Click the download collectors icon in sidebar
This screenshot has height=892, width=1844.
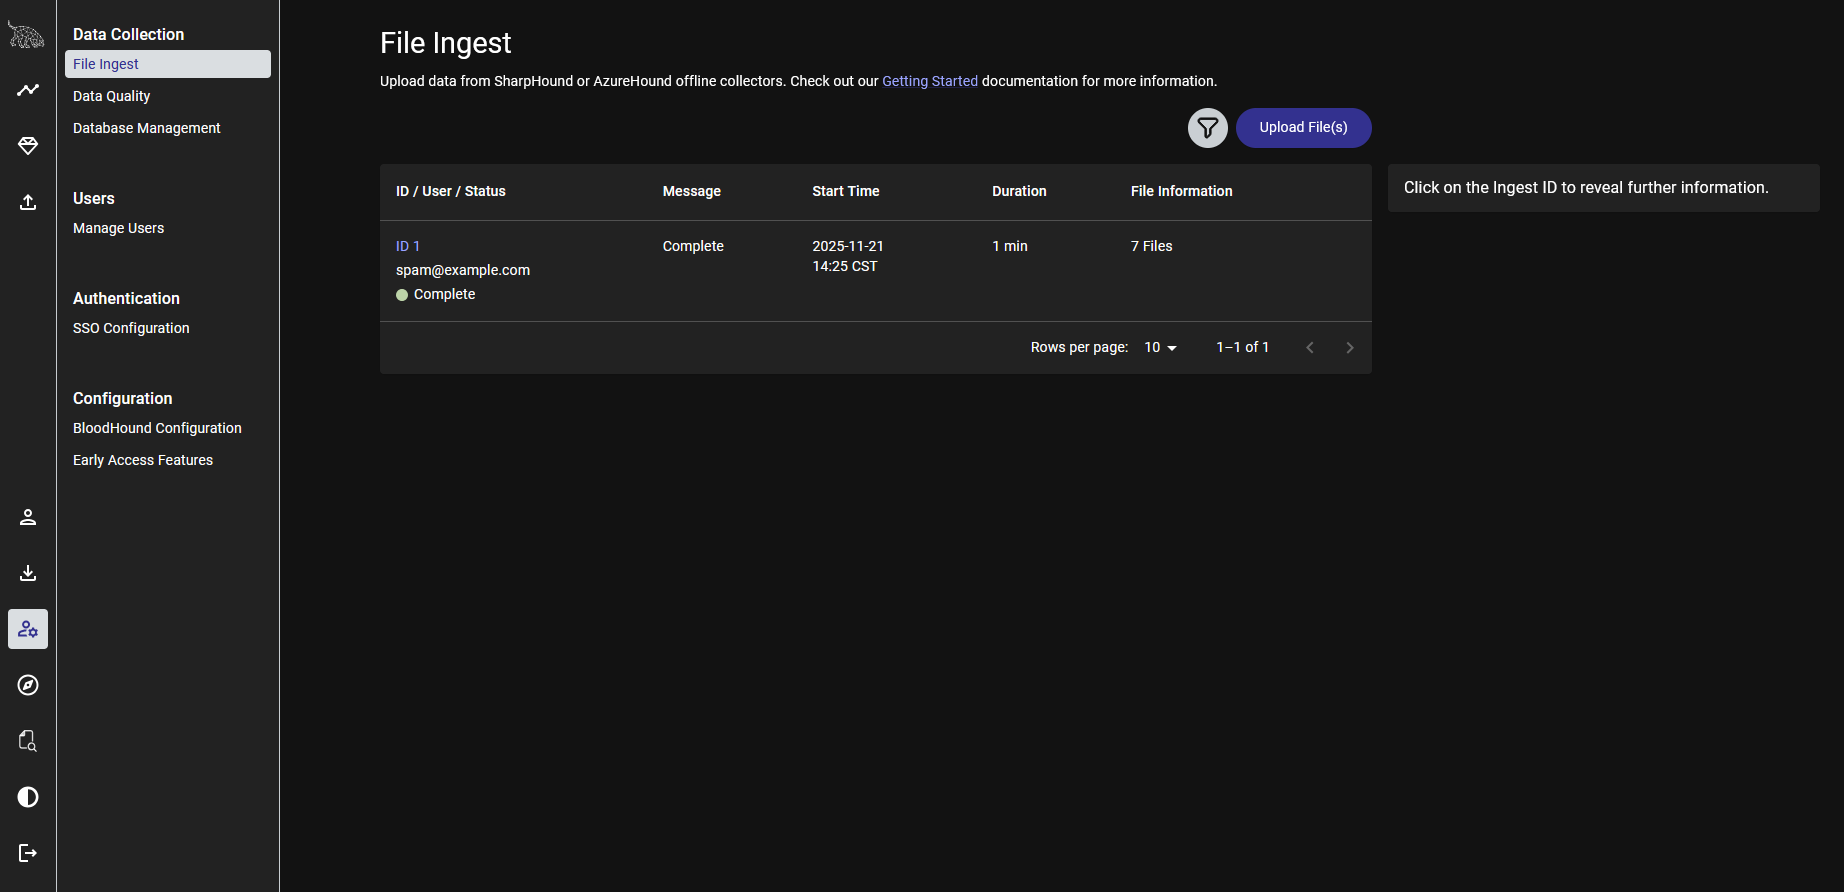28,573
